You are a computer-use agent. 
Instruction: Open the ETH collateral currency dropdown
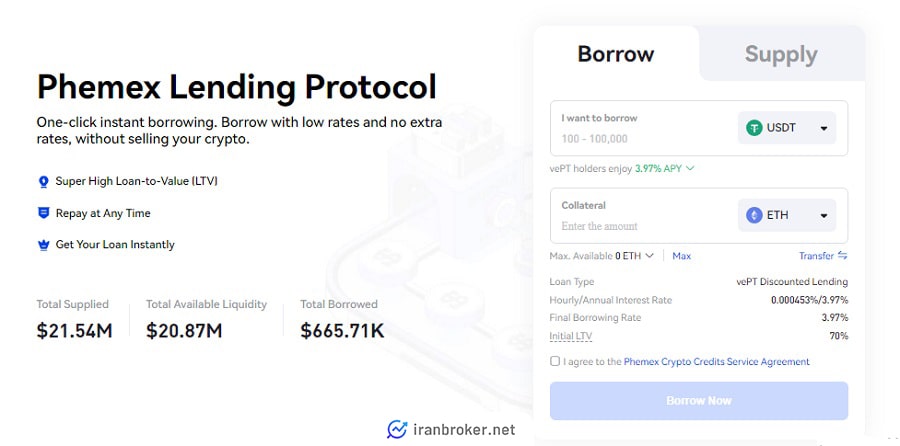tap(787, 215)
